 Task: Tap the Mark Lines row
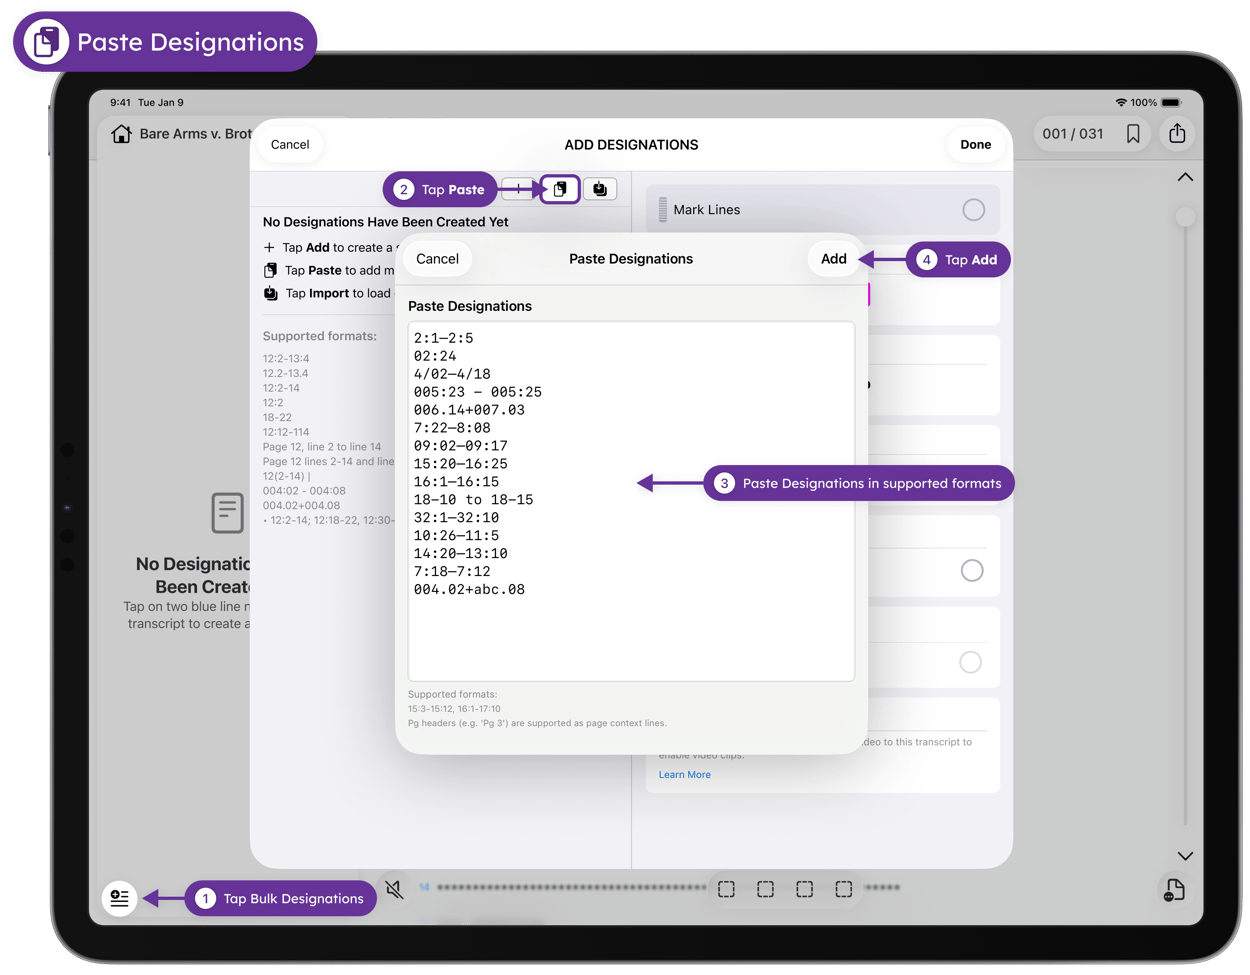click(x=823, y=209)
